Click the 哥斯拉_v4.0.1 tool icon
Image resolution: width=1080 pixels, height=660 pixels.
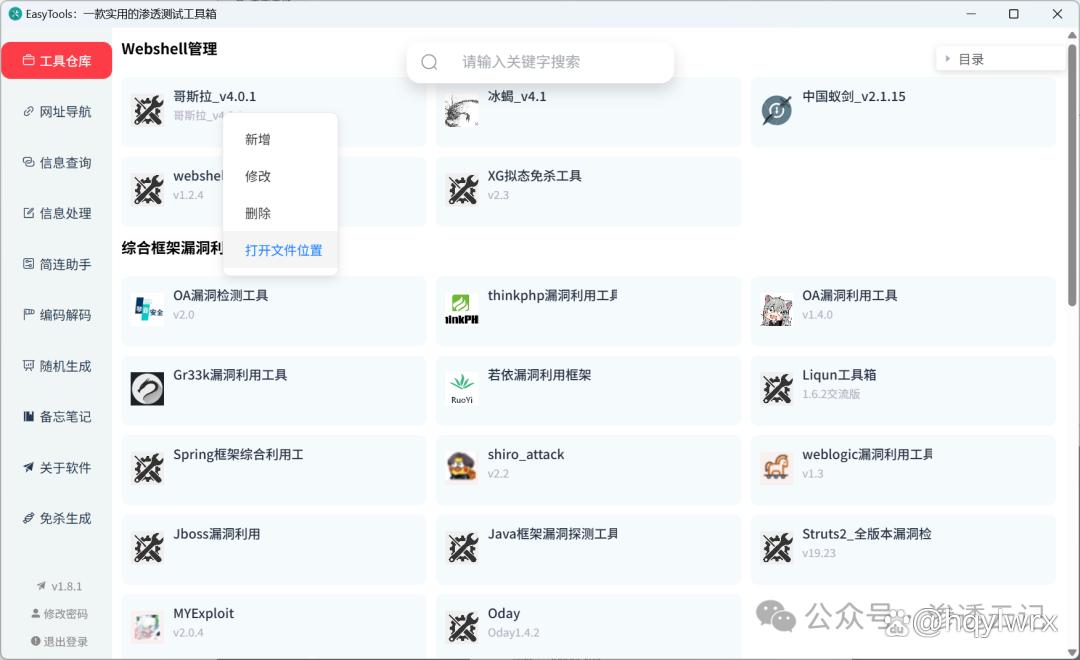coord(148,110)
